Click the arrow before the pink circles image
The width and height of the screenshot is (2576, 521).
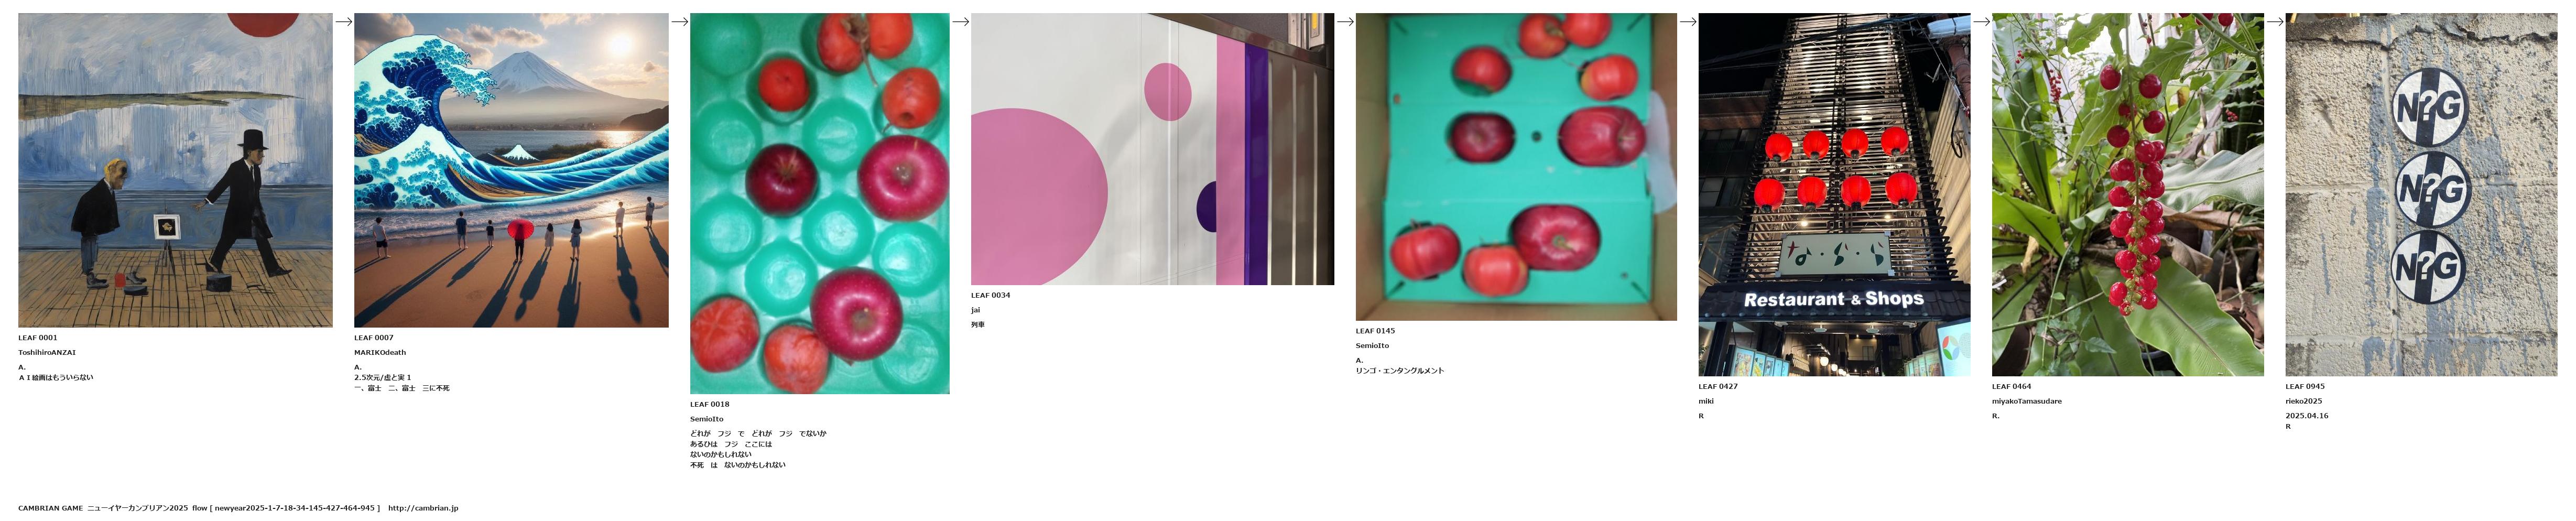tap(960, 22)
